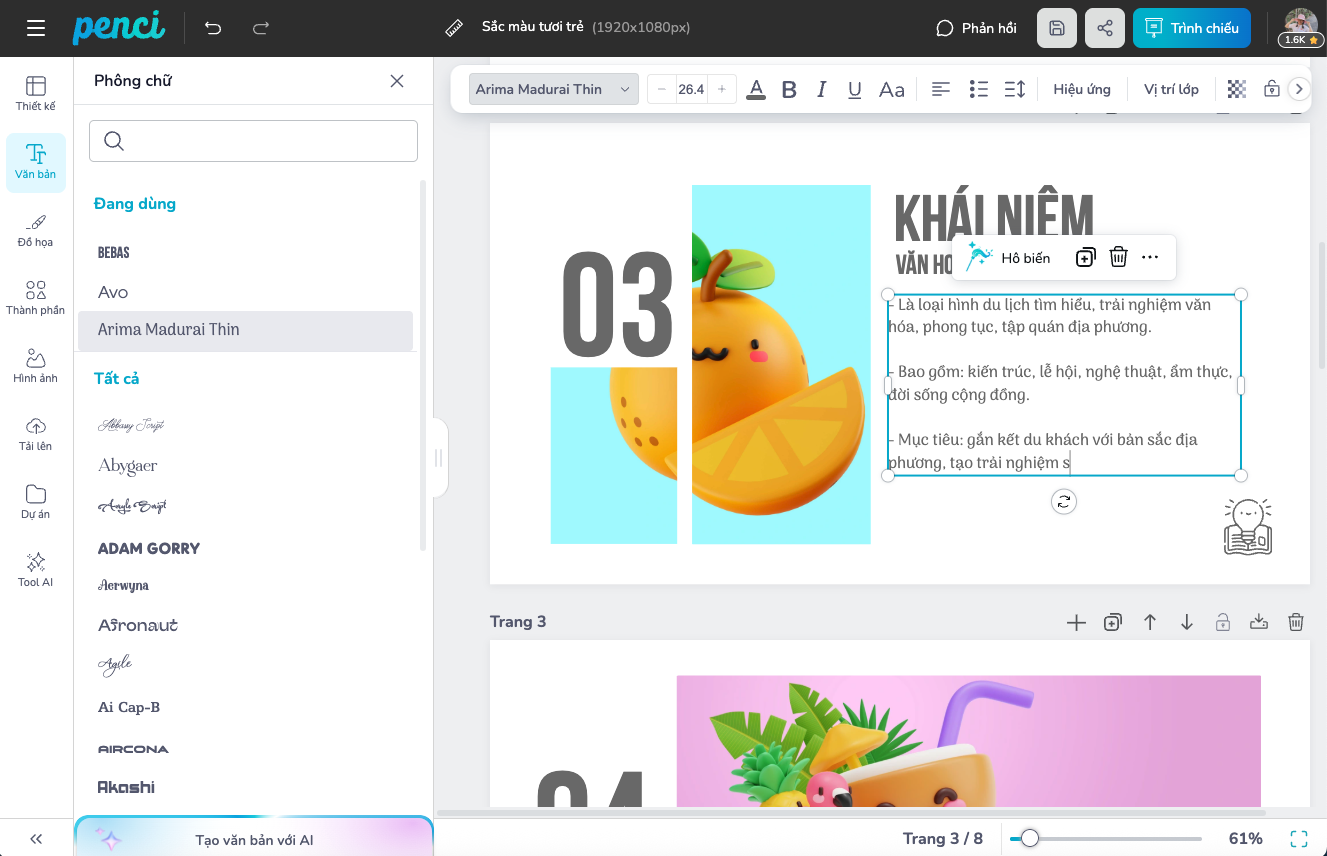The height and width of the screenshot is (856, 1327).
Task: Toggle italic formatting
Action: 821,89
